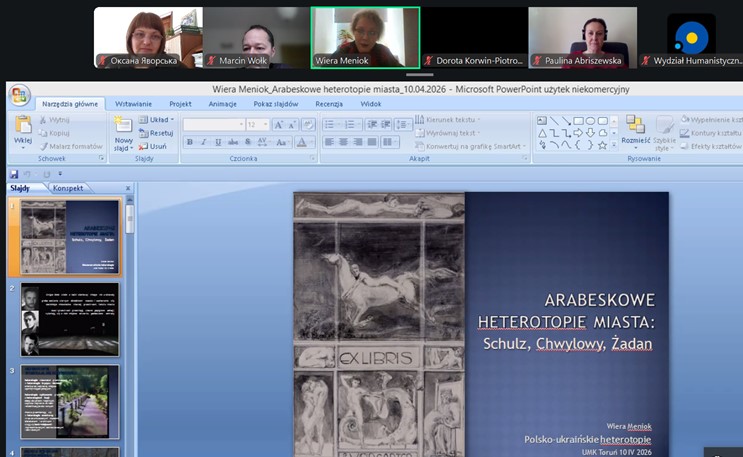Screen dimensions: 743x457
Task: Click the Office button logo
Action: tap(19, 96)
